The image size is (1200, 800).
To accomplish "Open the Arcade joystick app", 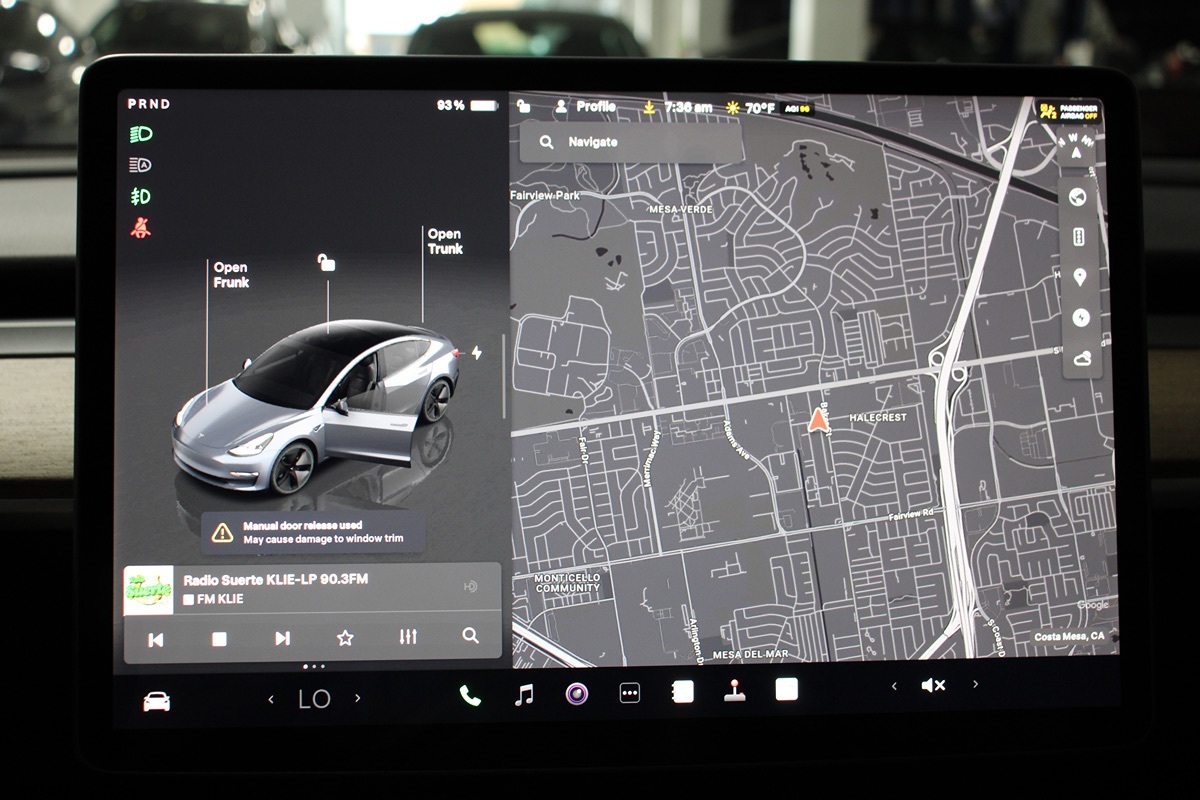I will pos(735,691).
